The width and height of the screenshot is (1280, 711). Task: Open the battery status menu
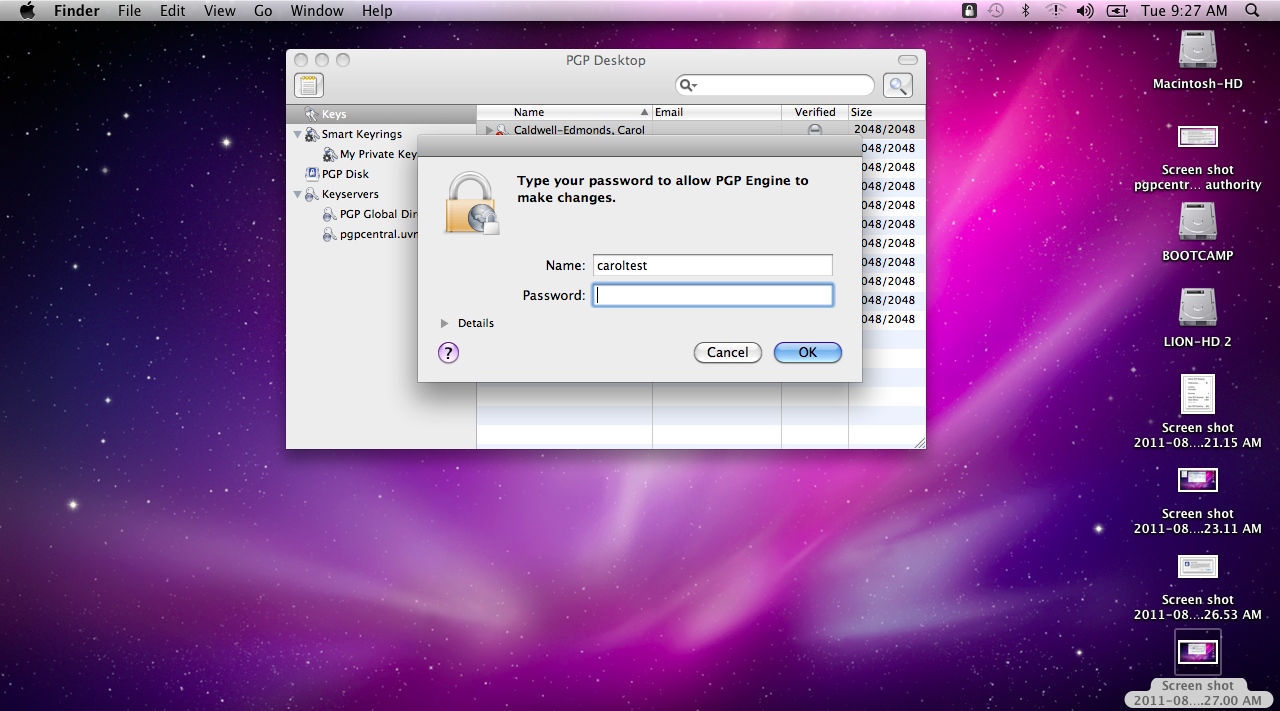(1117, 11)
